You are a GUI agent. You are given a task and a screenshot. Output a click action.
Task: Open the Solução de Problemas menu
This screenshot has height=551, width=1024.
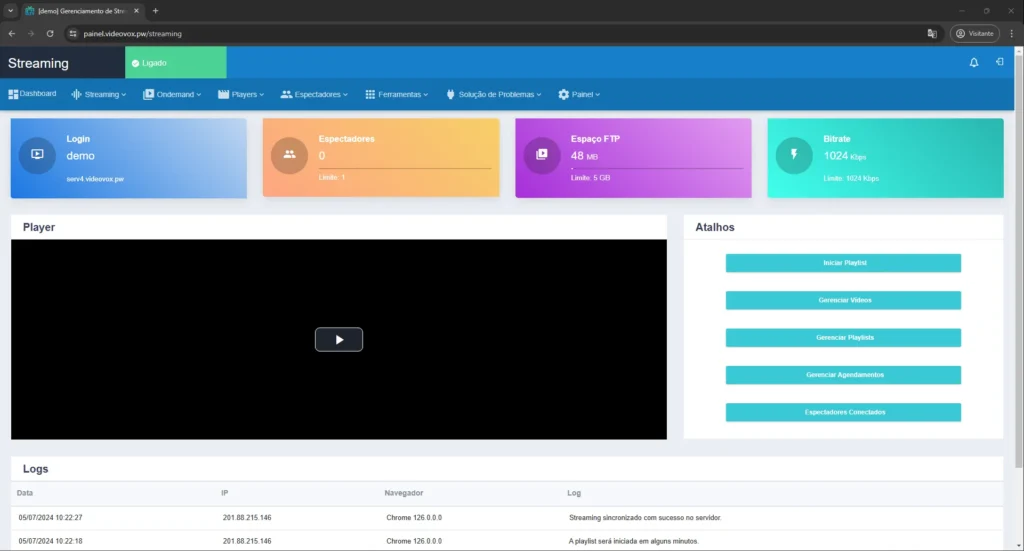click(x=493, y=95)
